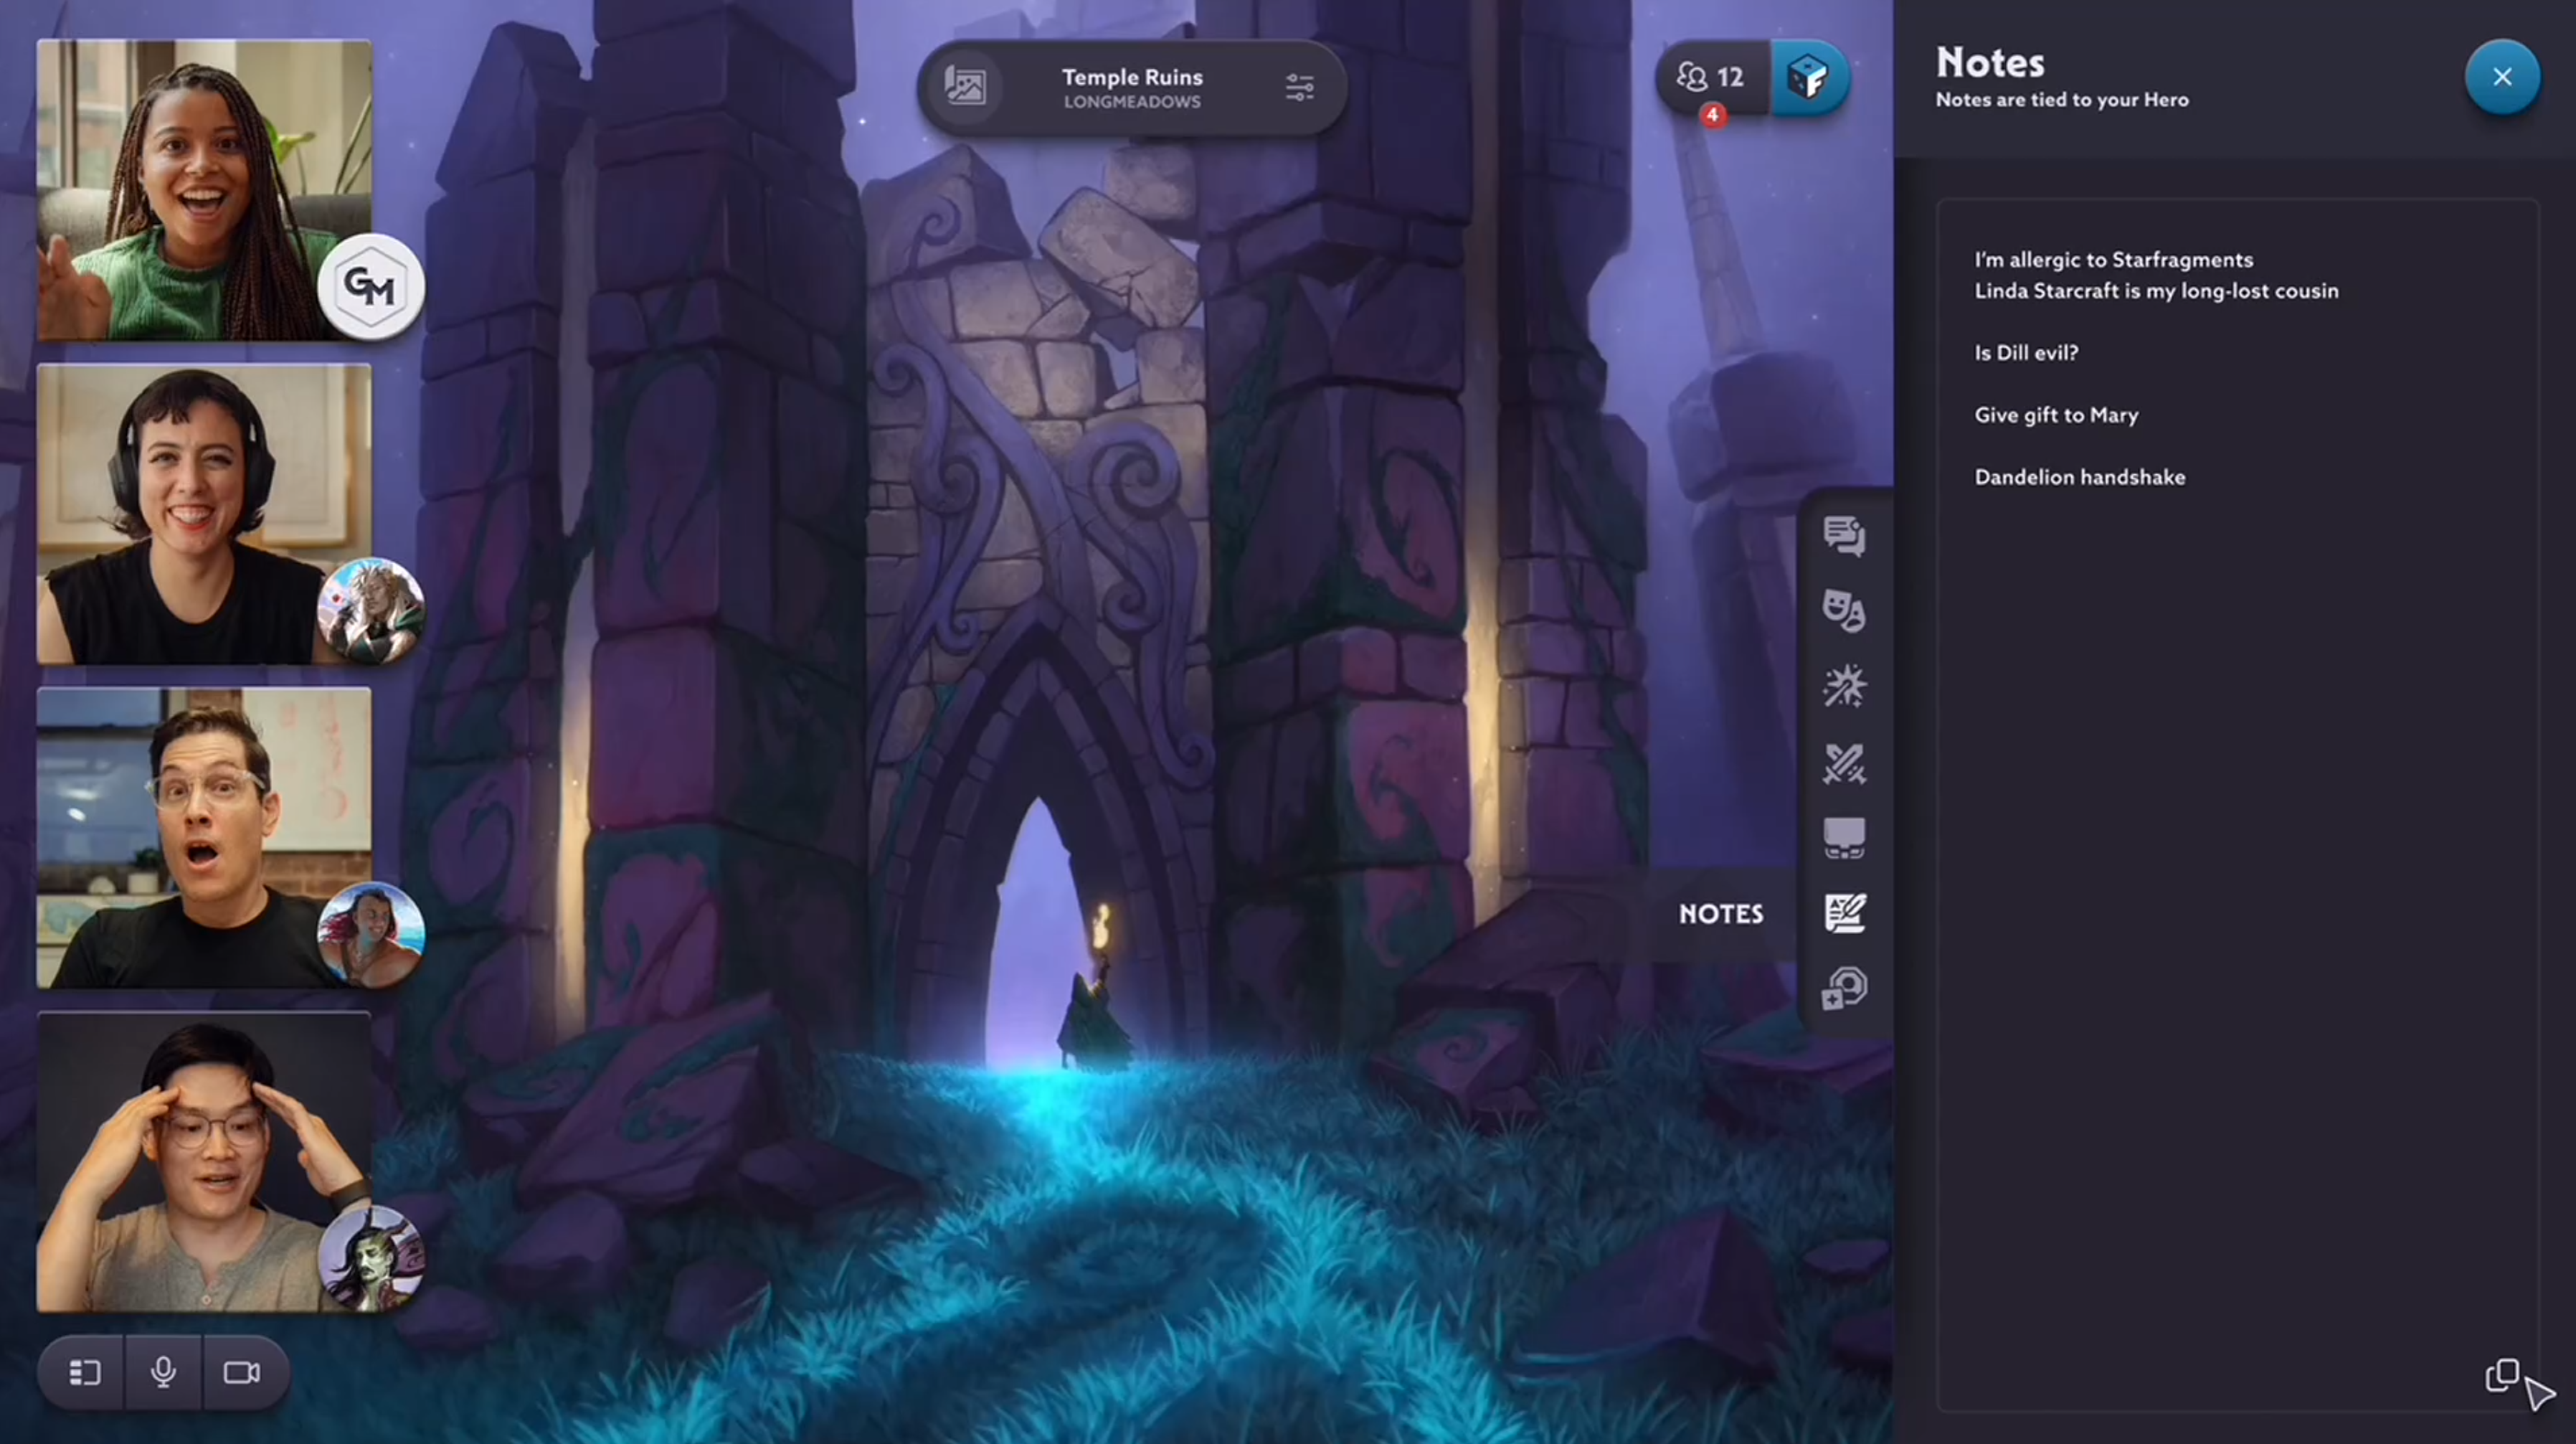
Task: Toggle the camera video button
Action: pyautogui.click(x=242, y=1372)
